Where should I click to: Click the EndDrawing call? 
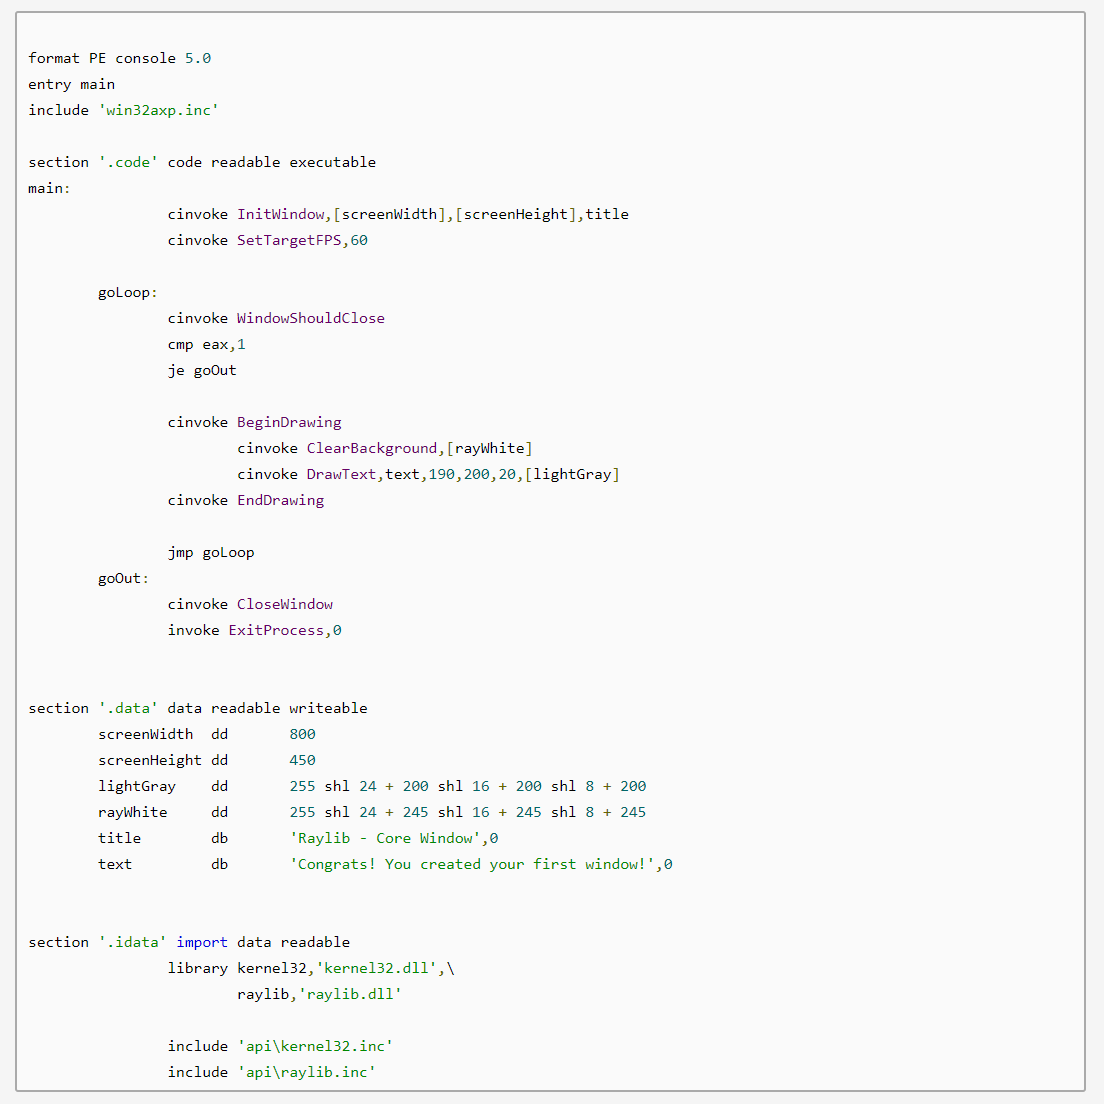coord(280,501)
